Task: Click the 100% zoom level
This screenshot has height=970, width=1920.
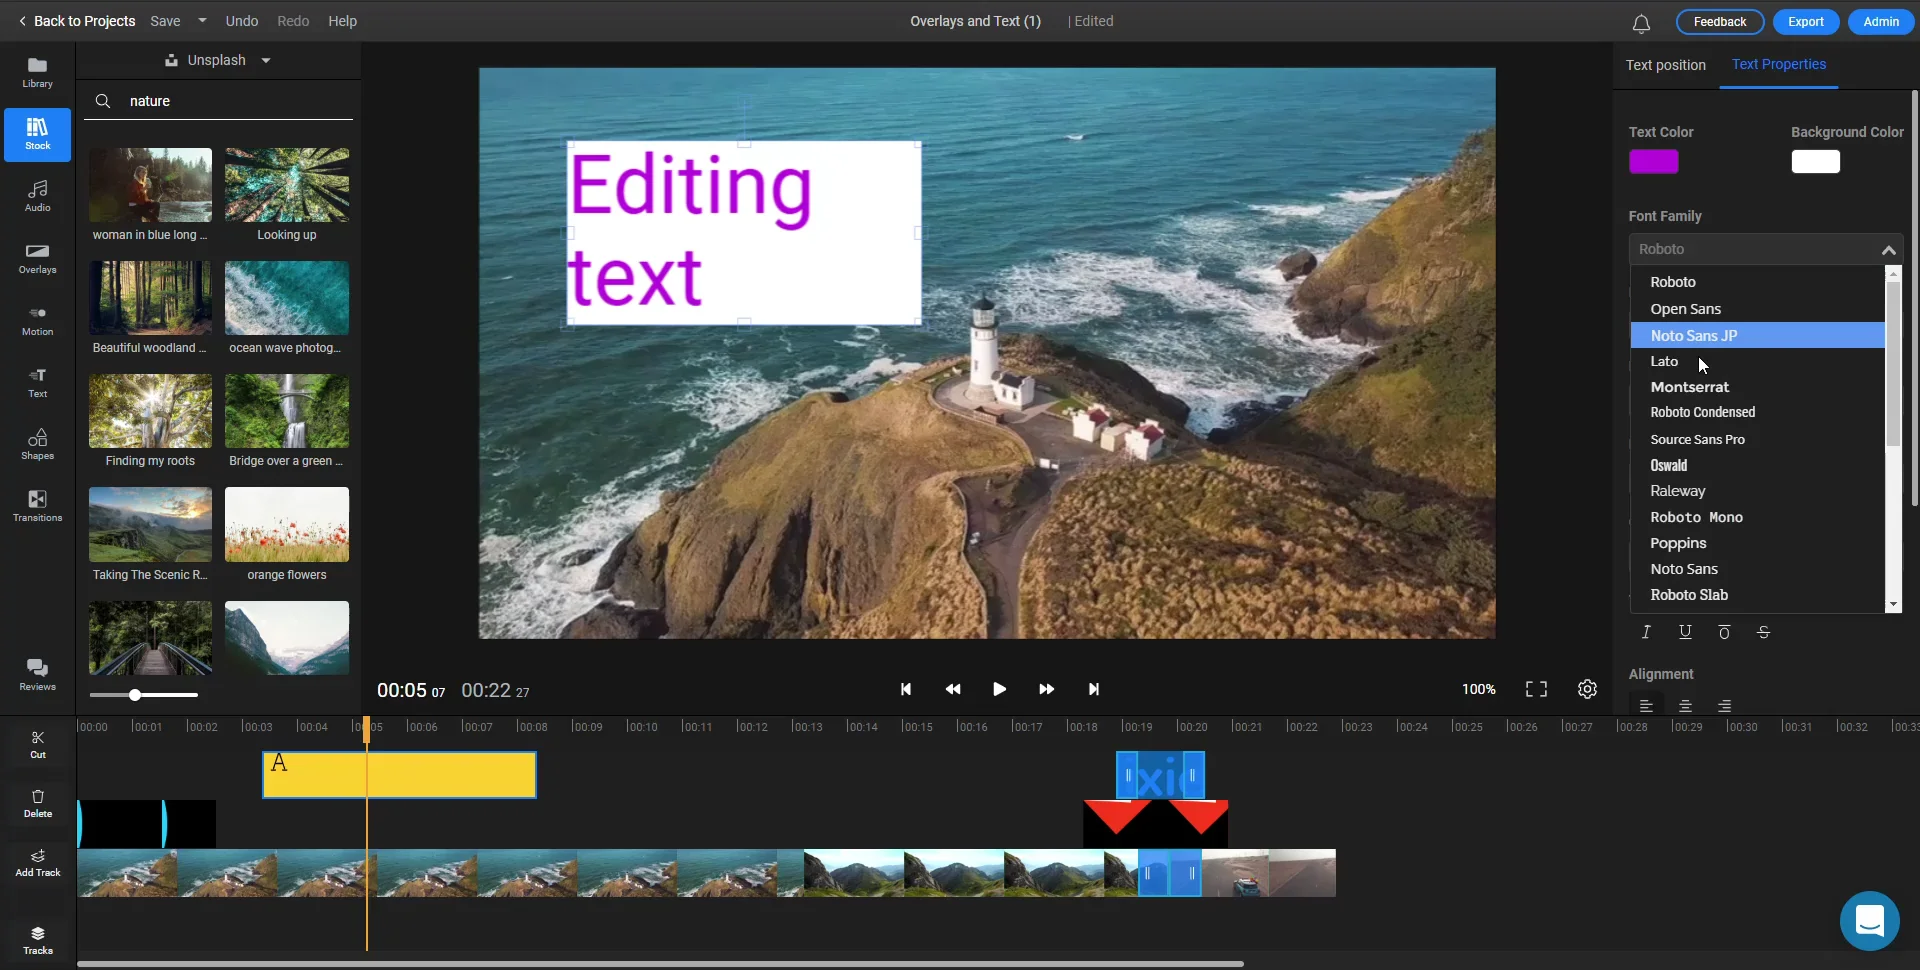Action: 1478,689
